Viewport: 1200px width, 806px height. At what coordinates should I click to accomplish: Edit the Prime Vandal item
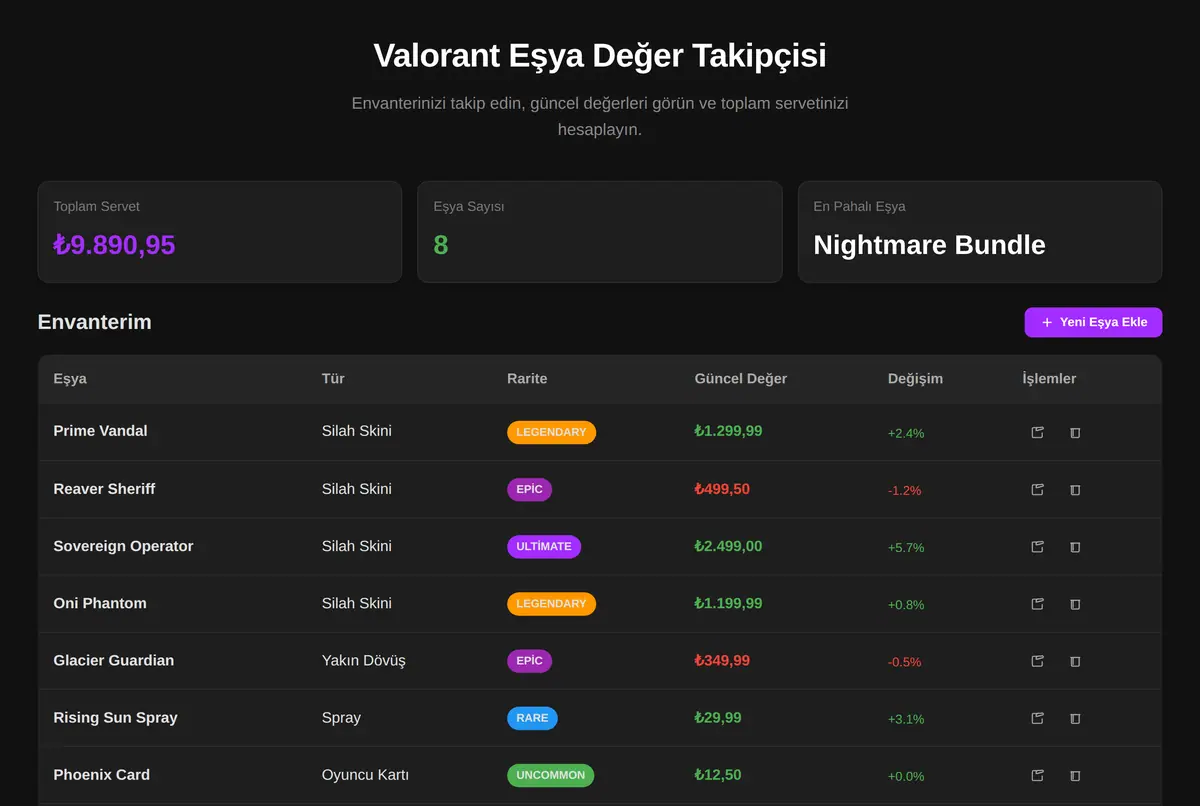point(1037,433)
